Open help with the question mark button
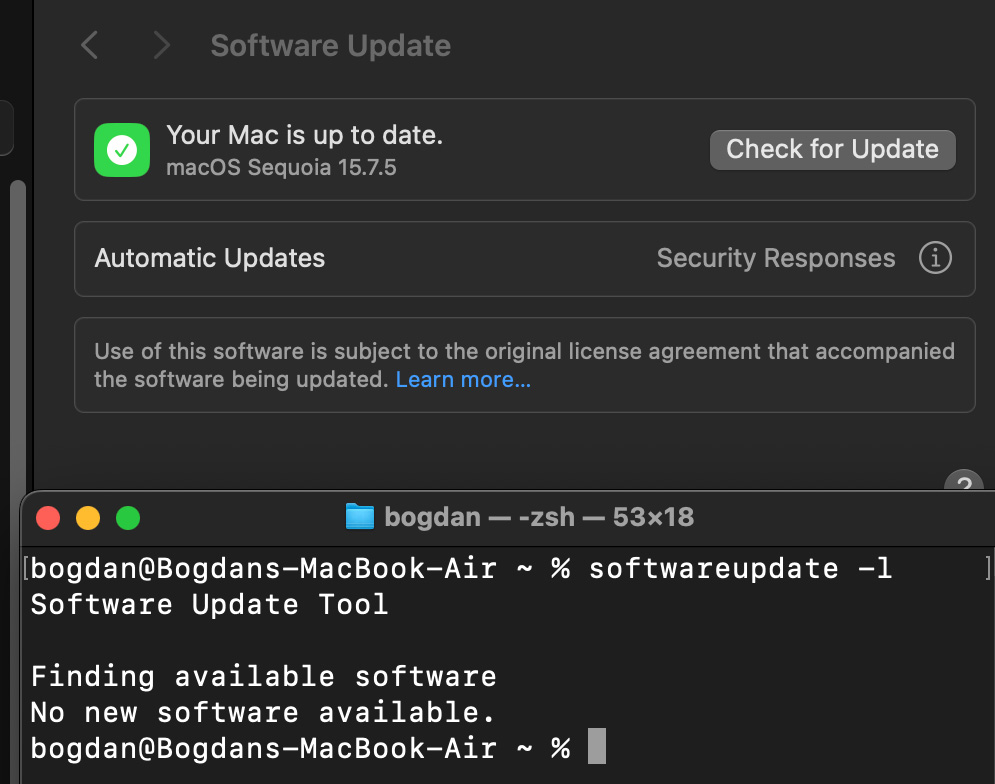 964,481
